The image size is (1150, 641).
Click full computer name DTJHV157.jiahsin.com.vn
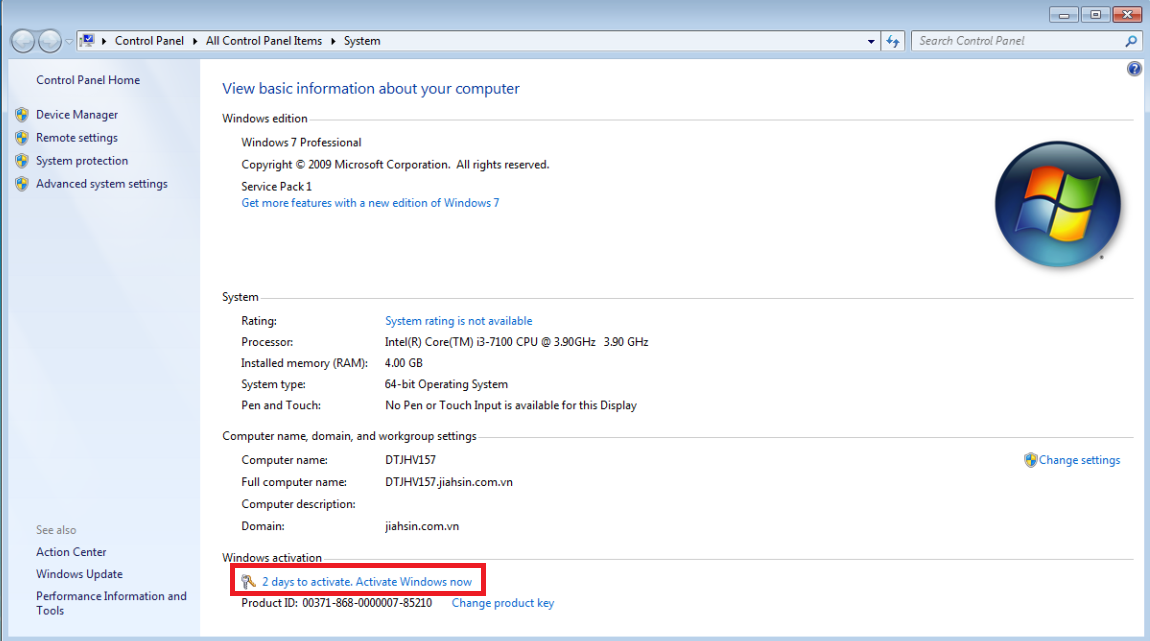click(449, 482)
